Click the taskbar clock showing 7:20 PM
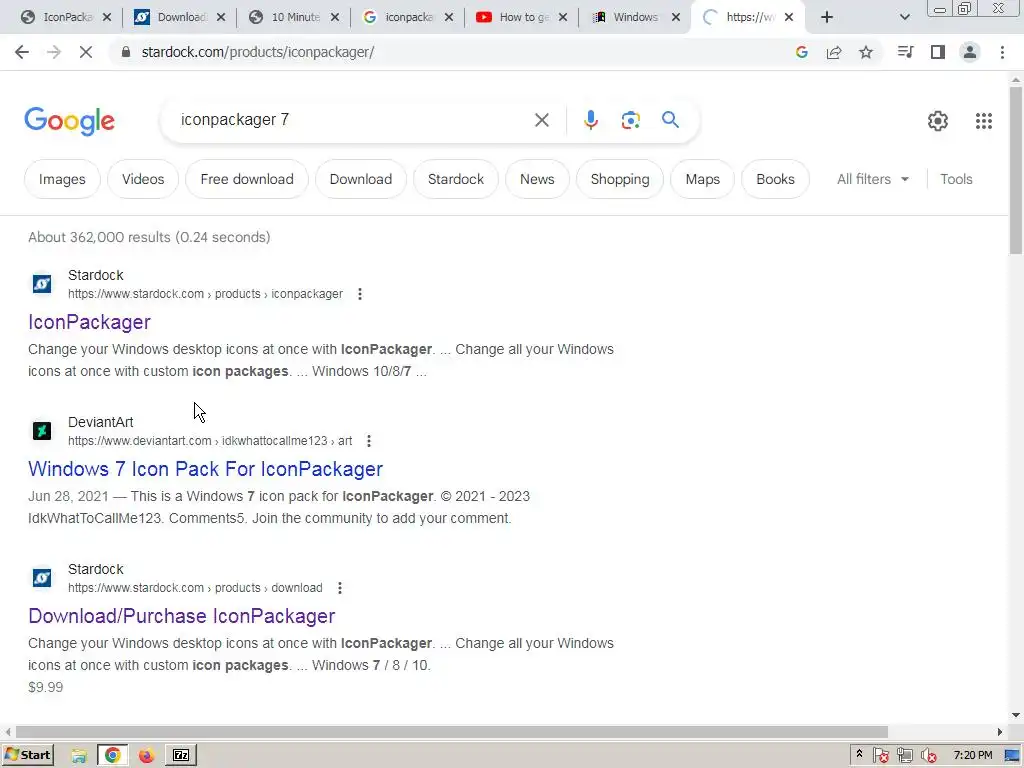 (972, 755)
